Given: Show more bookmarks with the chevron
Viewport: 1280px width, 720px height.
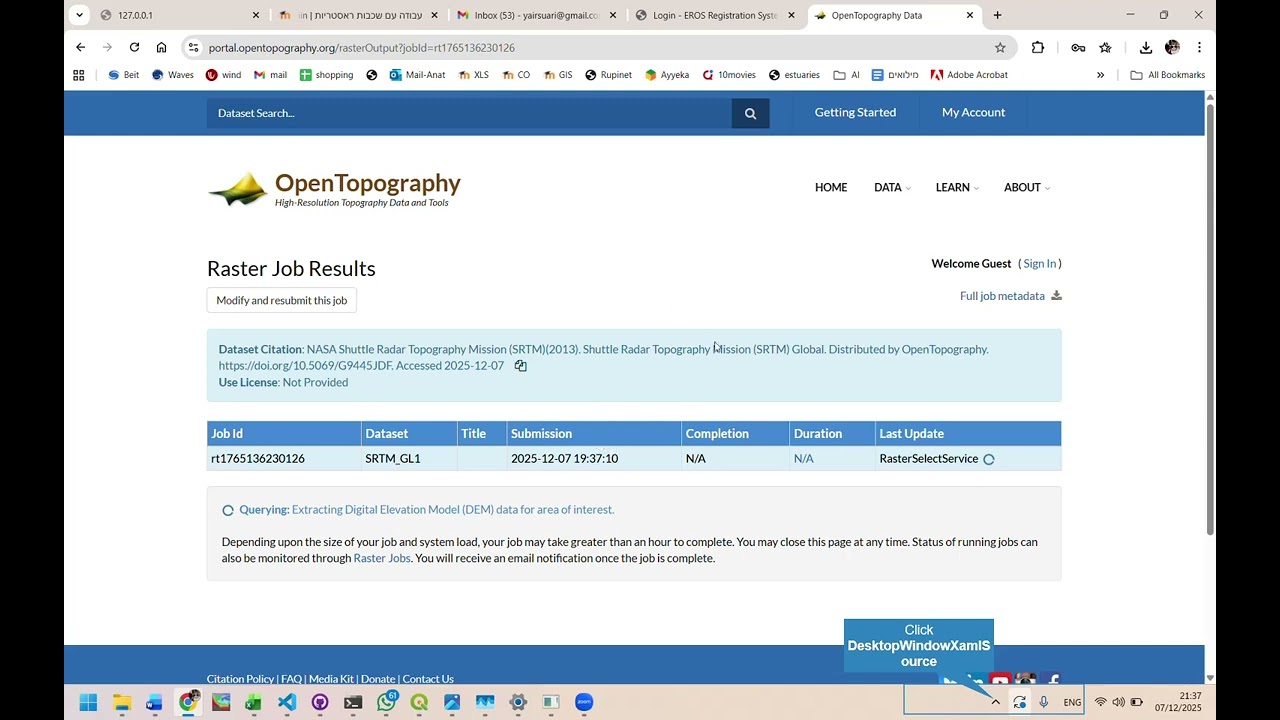Looking at the screenshot, I should point(1100,75).
